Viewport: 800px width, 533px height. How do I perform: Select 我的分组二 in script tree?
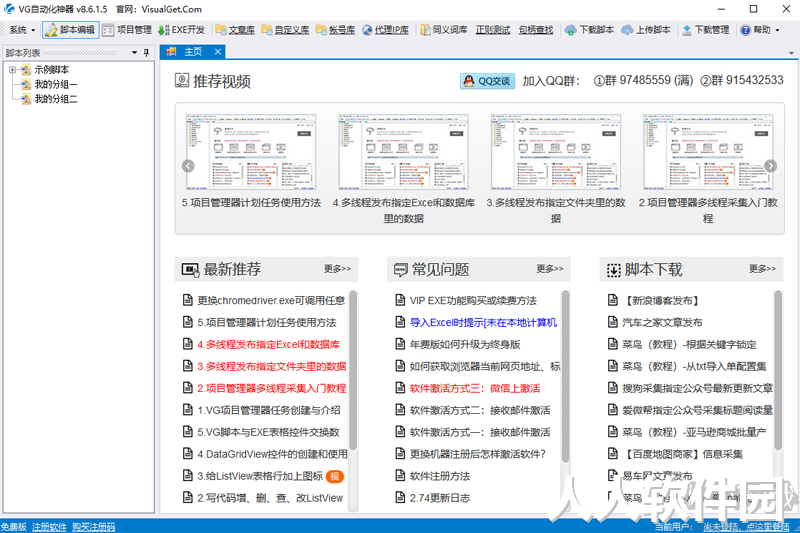[56, 99]
